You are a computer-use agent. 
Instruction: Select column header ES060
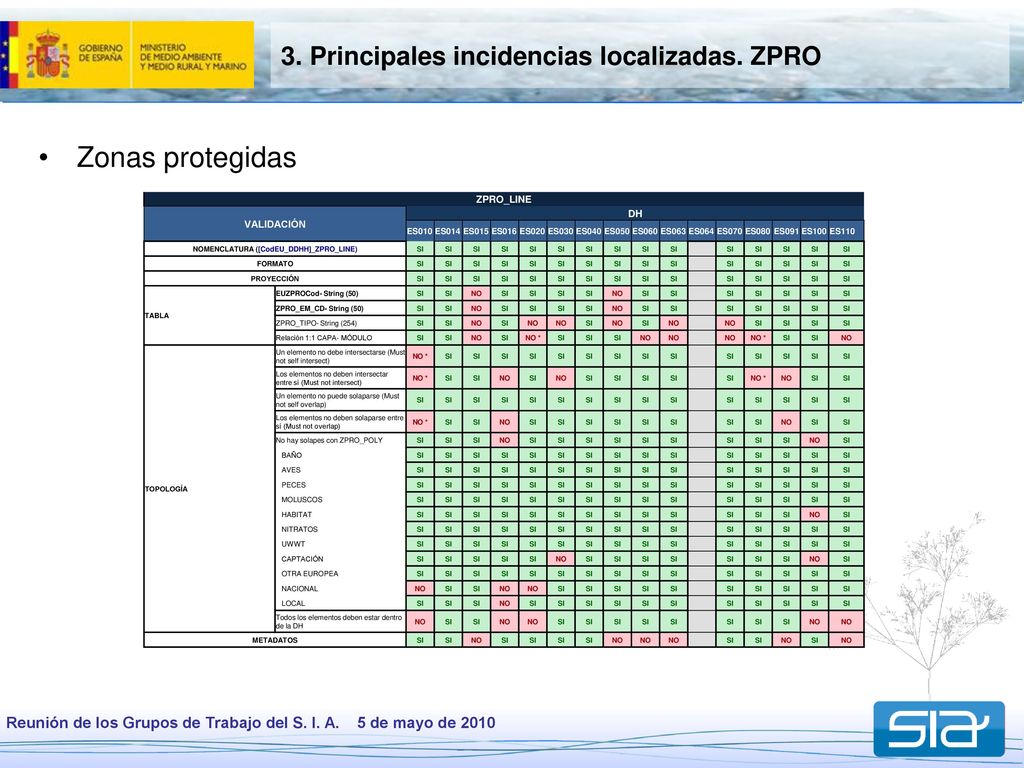pos(645,231)
